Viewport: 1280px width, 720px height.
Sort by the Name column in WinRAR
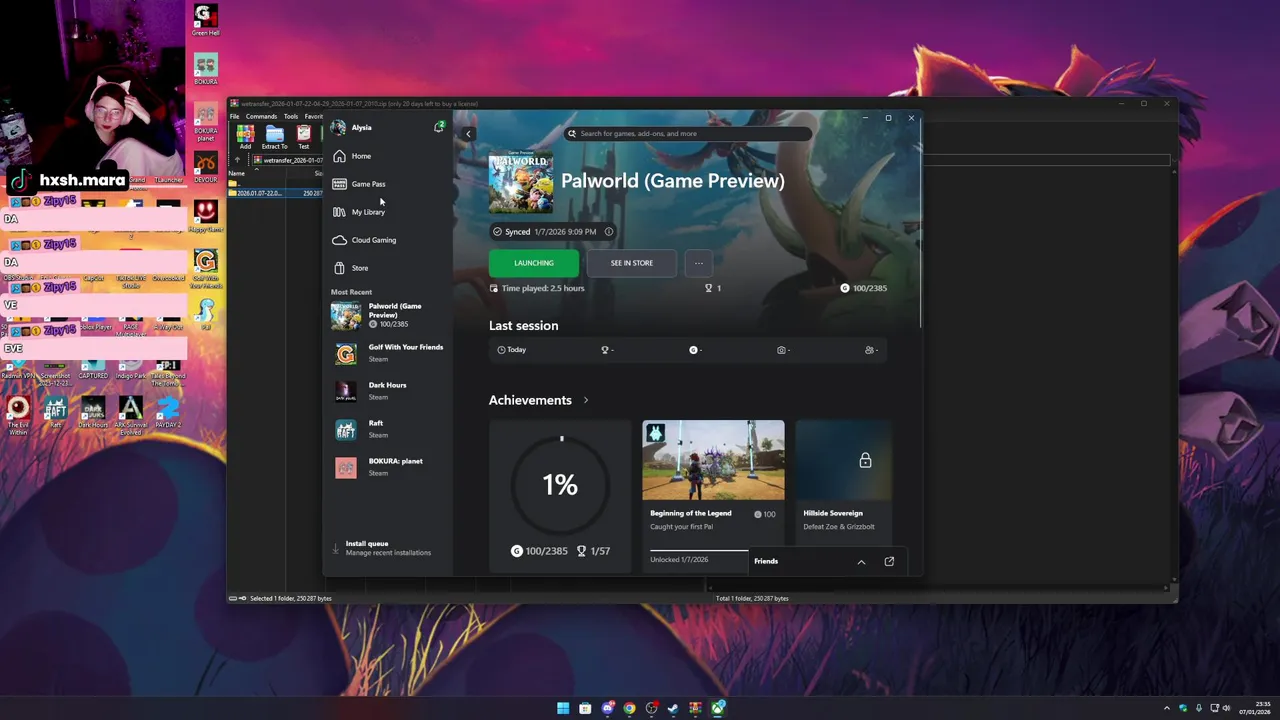coord(237,173)
